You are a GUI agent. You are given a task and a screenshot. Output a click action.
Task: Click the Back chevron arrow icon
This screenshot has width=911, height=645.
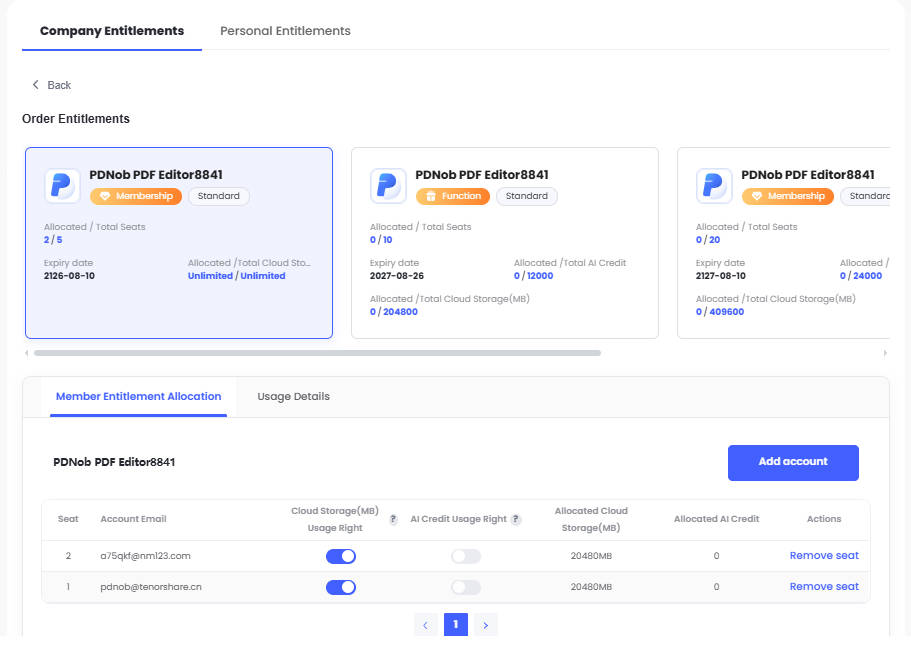coord(35,85)
